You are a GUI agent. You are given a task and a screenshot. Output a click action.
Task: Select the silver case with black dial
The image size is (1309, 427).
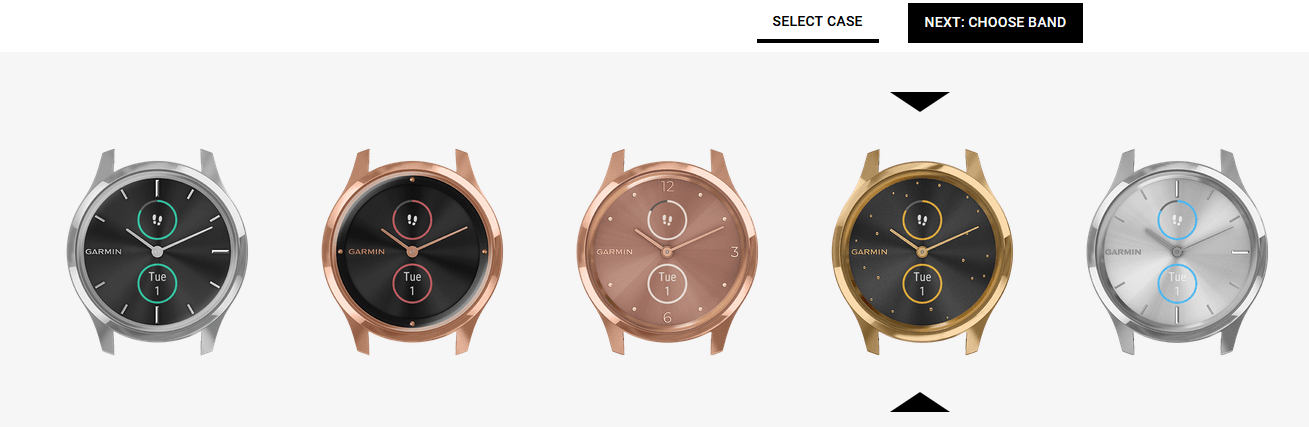157,251
